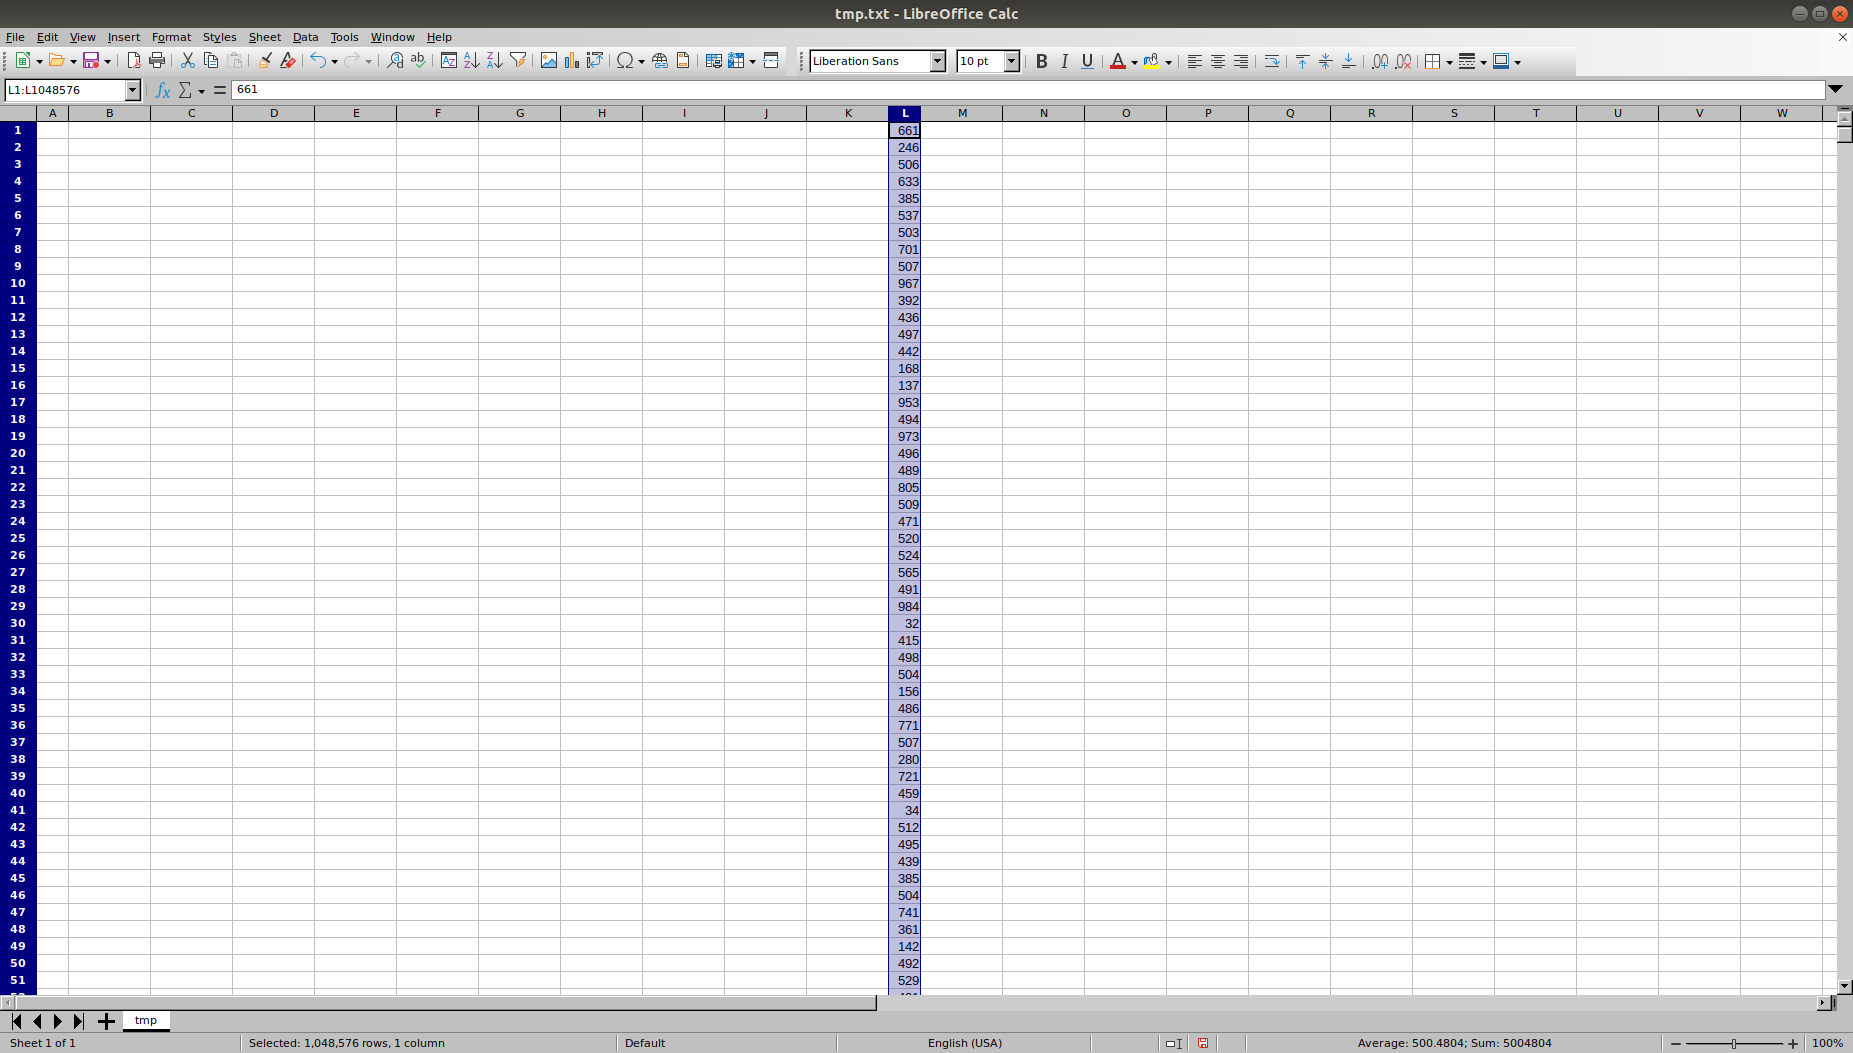Align content to bottom
1853x1053 pixels.
(x=1348, y=61)
